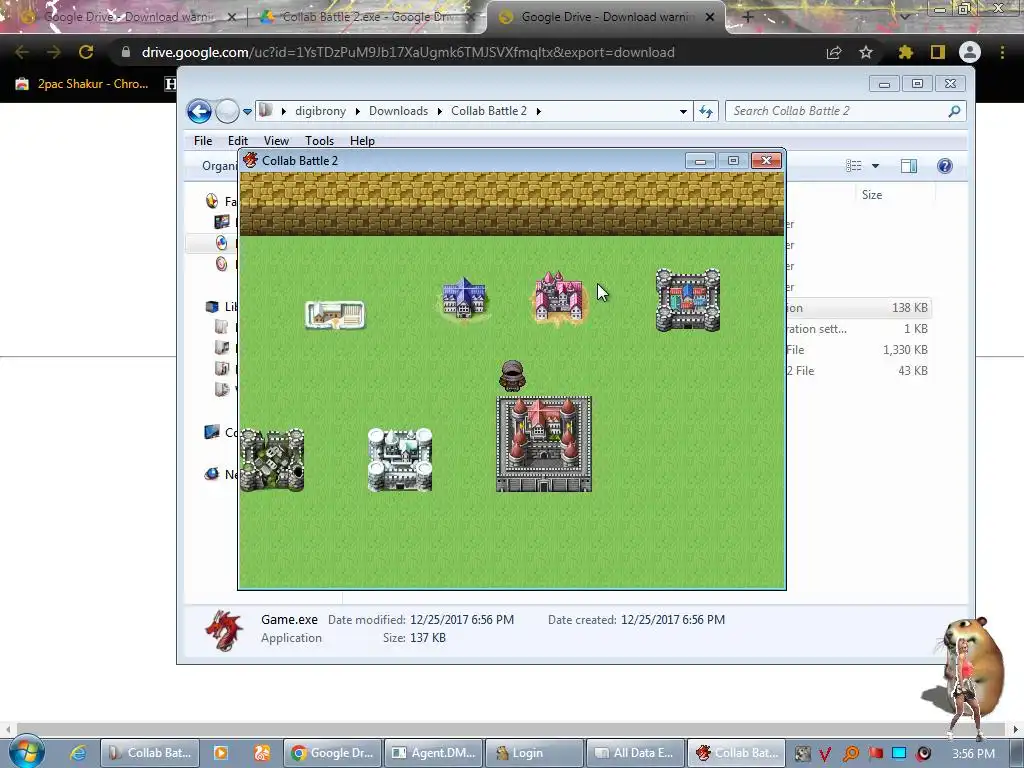The image size is (1024, 768).
Task: Bookmark this page with the star icon
Action: (x=866, y=52)
